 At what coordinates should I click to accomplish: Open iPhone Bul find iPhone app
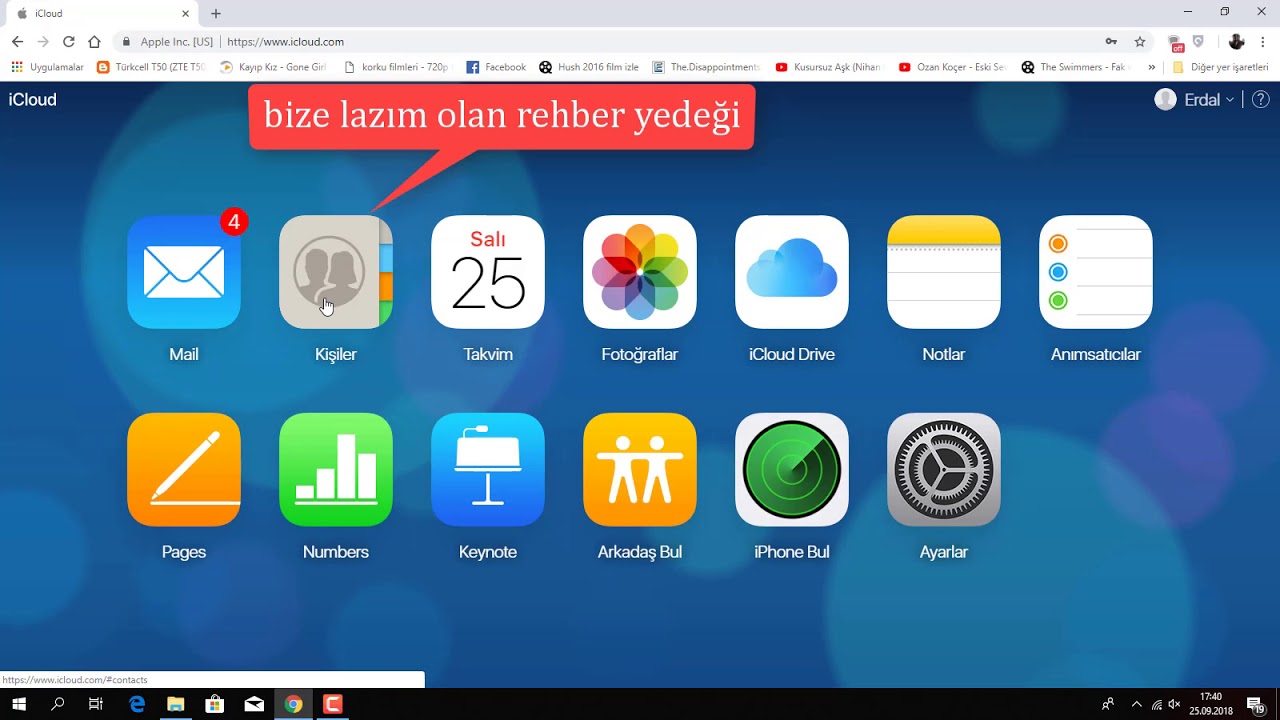coord(792,470)
